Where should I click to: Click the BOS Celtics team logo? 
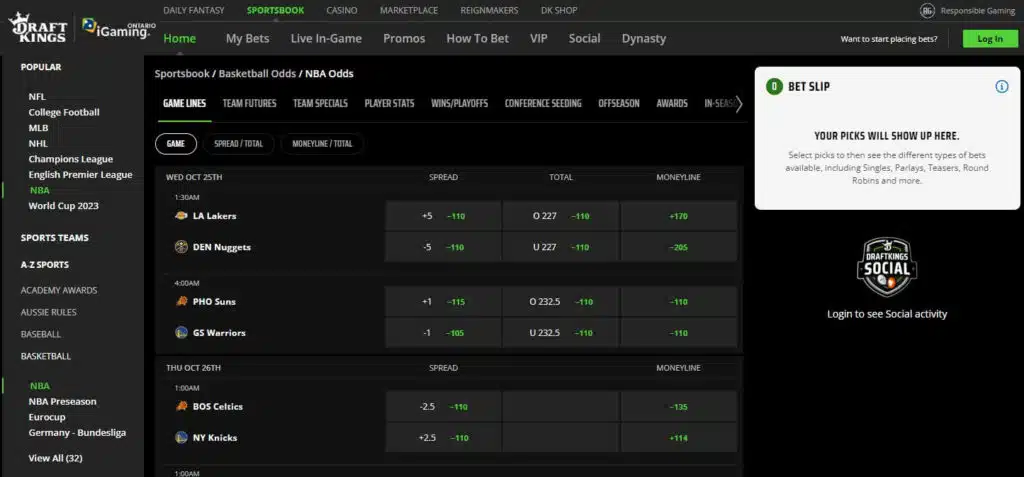click(182, 406)
